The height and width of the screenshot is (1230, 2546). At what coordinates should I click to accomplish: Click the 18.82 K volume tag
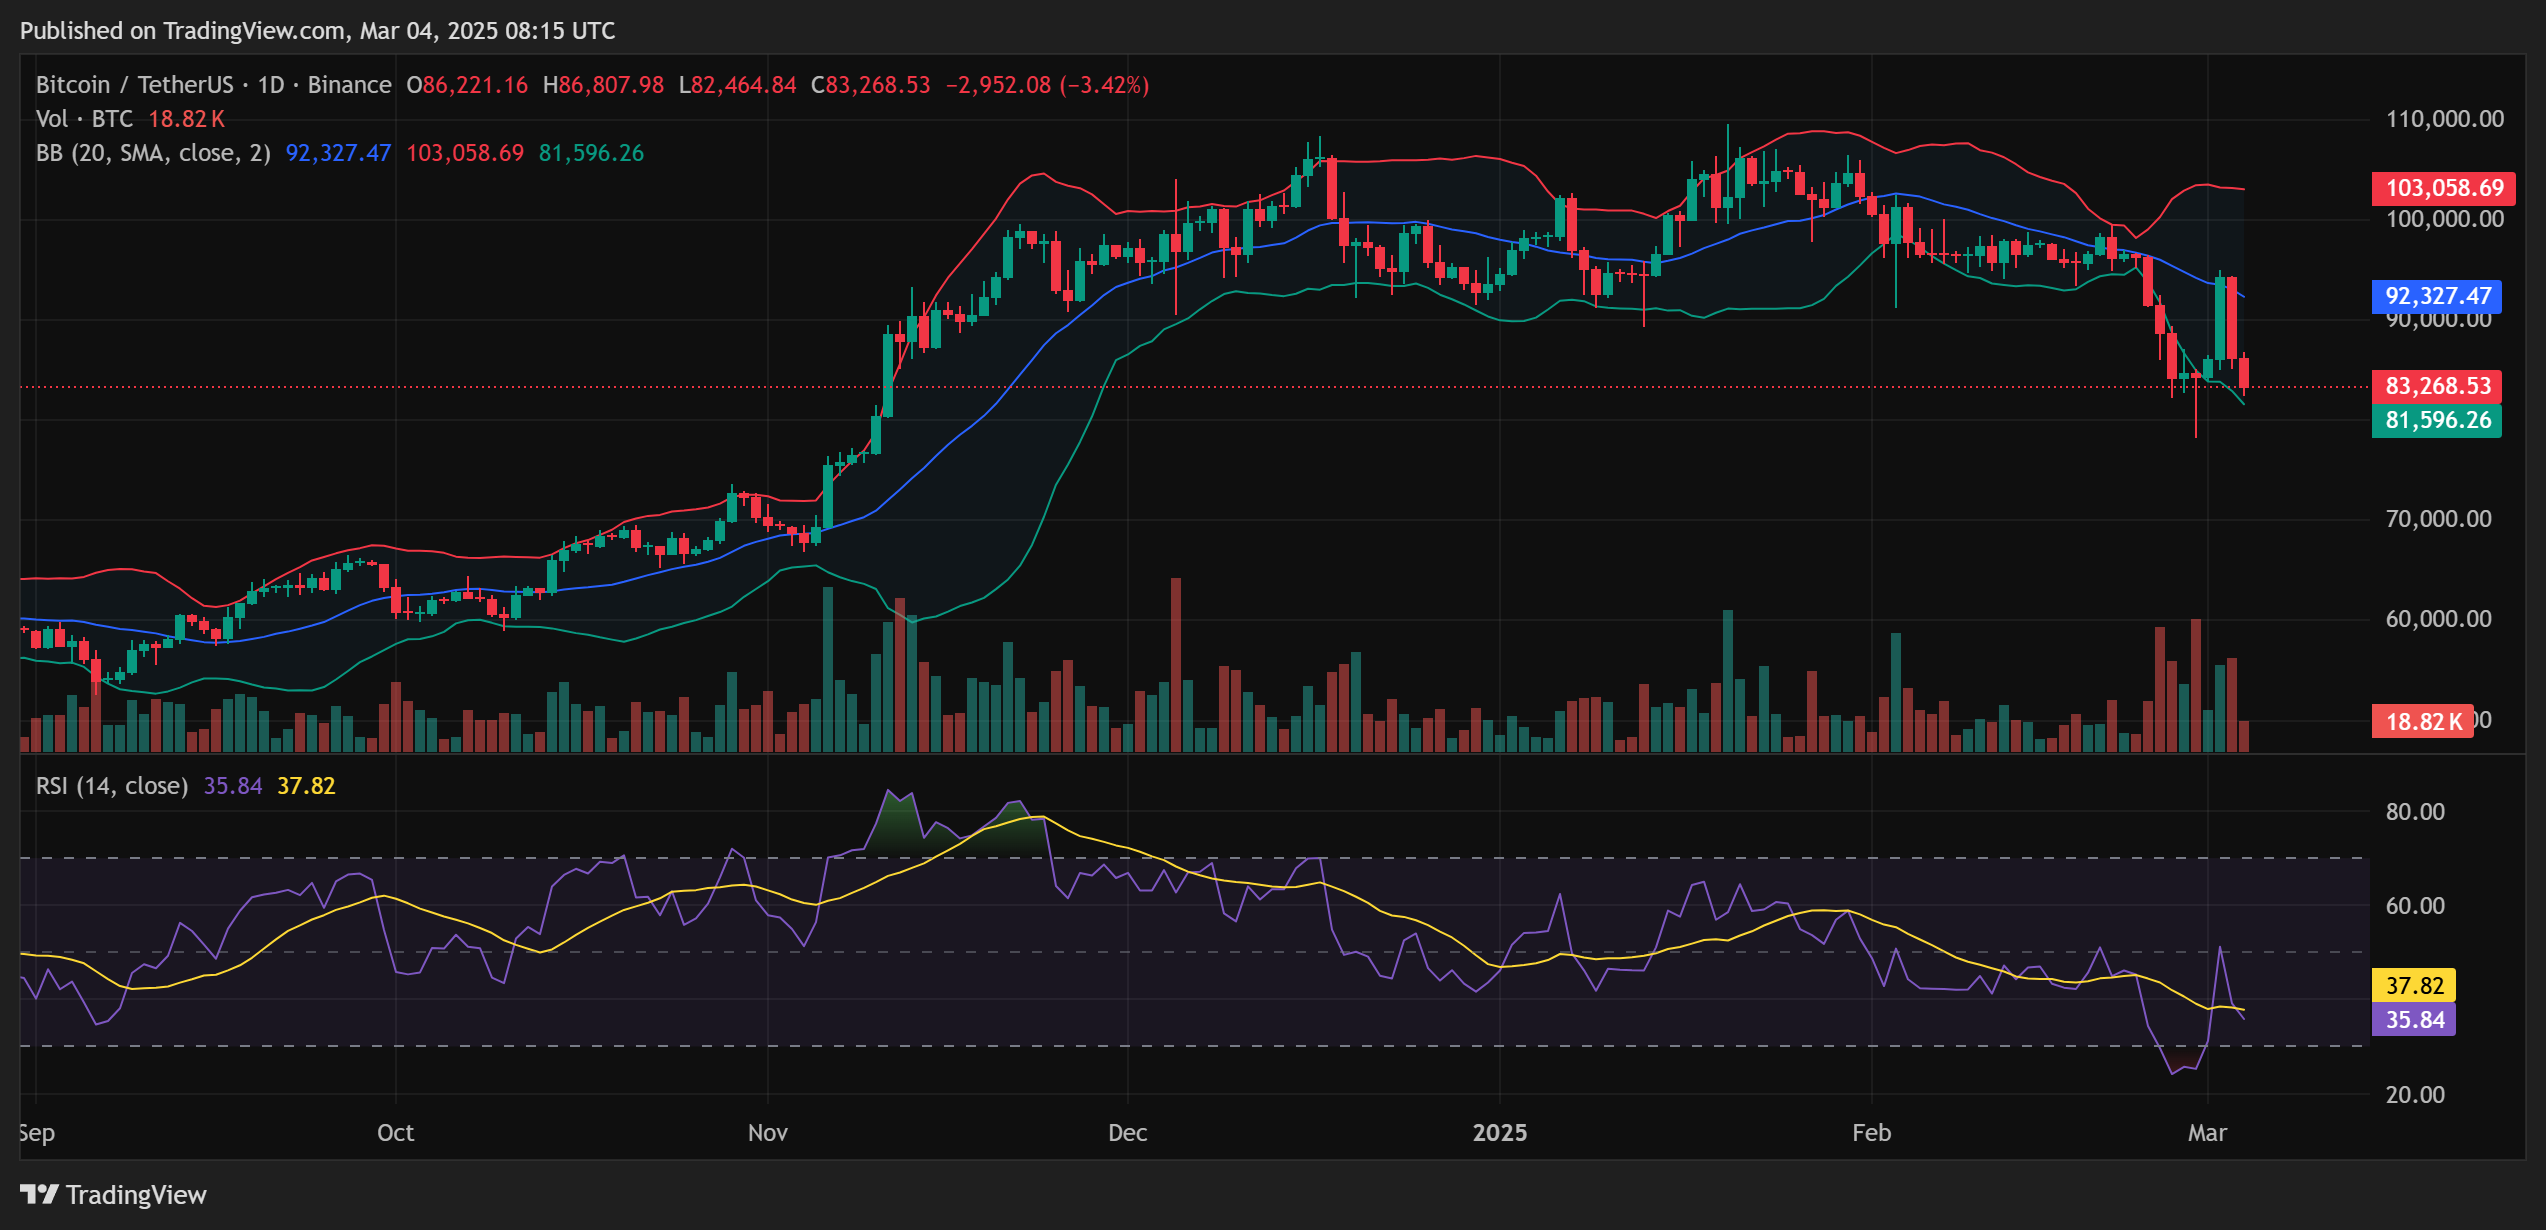tap(2422, 721)
